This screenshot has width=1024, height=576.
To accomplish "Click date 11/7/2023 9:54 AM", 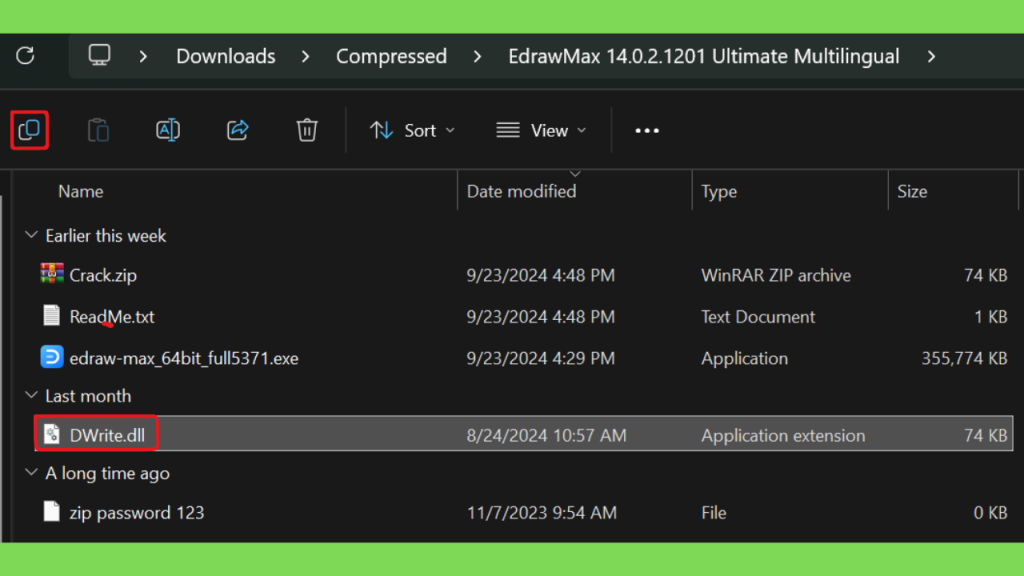I will [541, 513].
